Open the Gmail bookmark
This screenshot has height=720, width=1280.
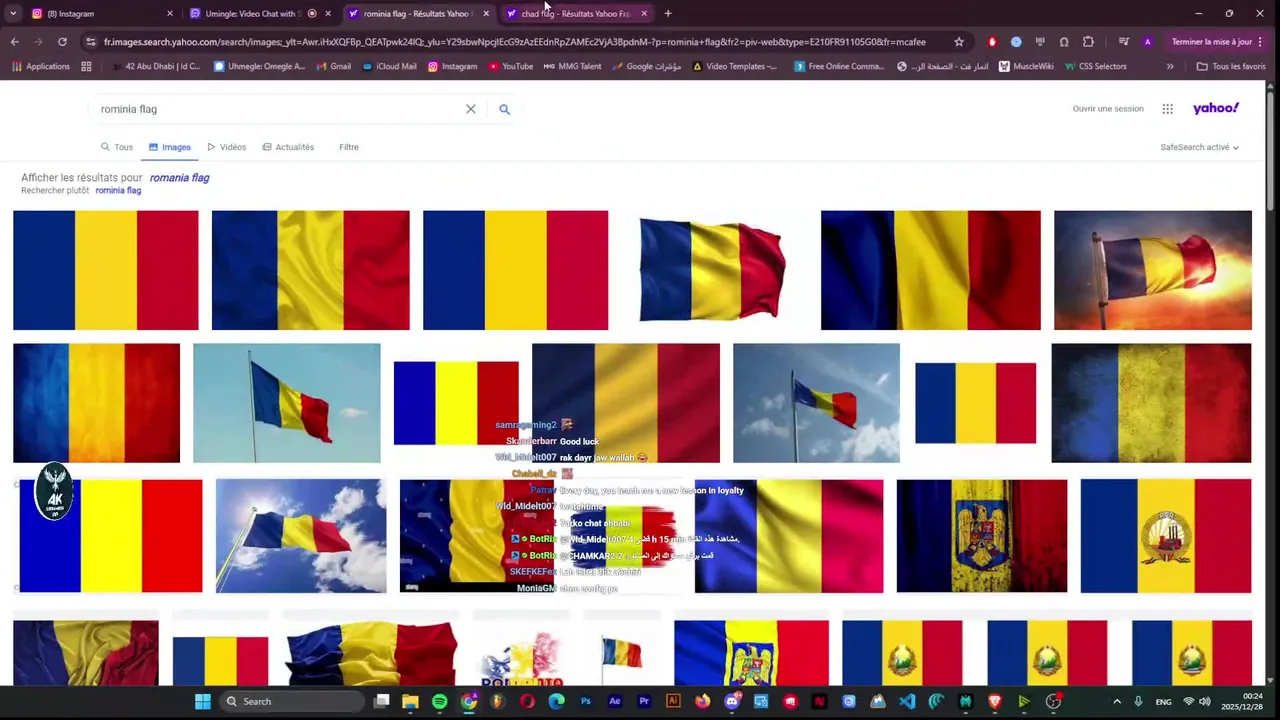[x=333, y=66]
